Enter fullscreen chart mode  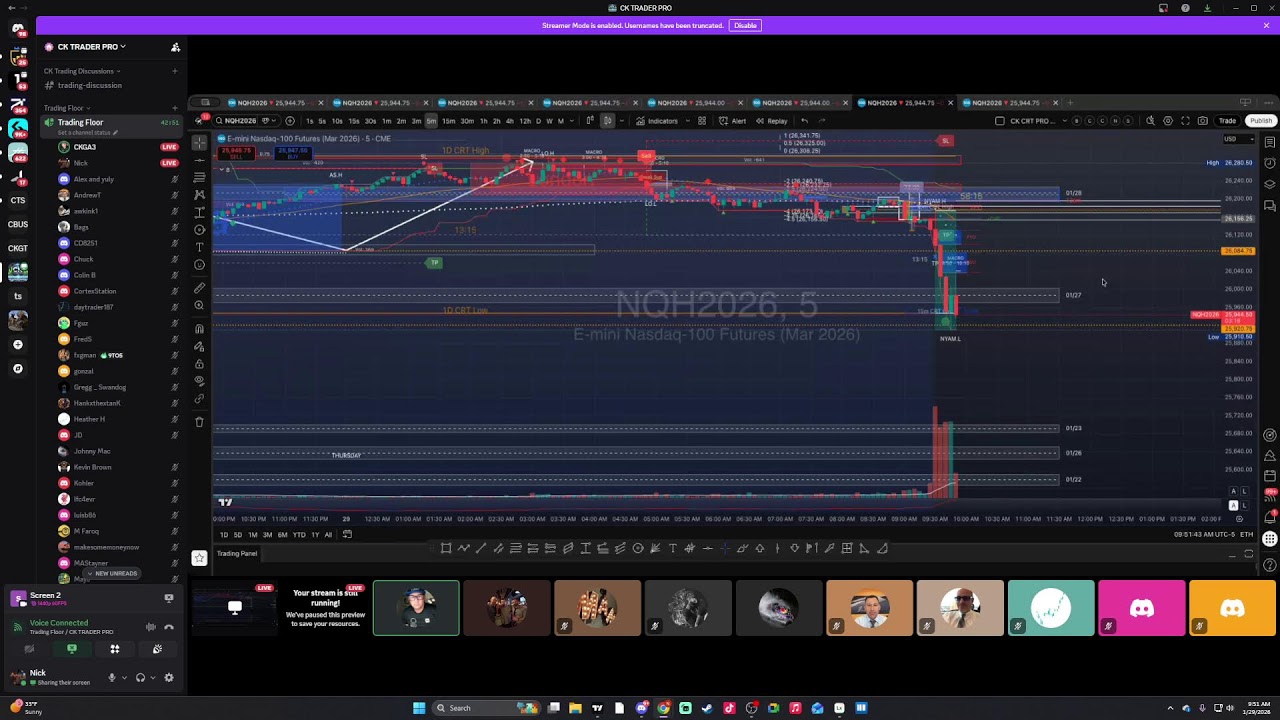coord(1186,121)
